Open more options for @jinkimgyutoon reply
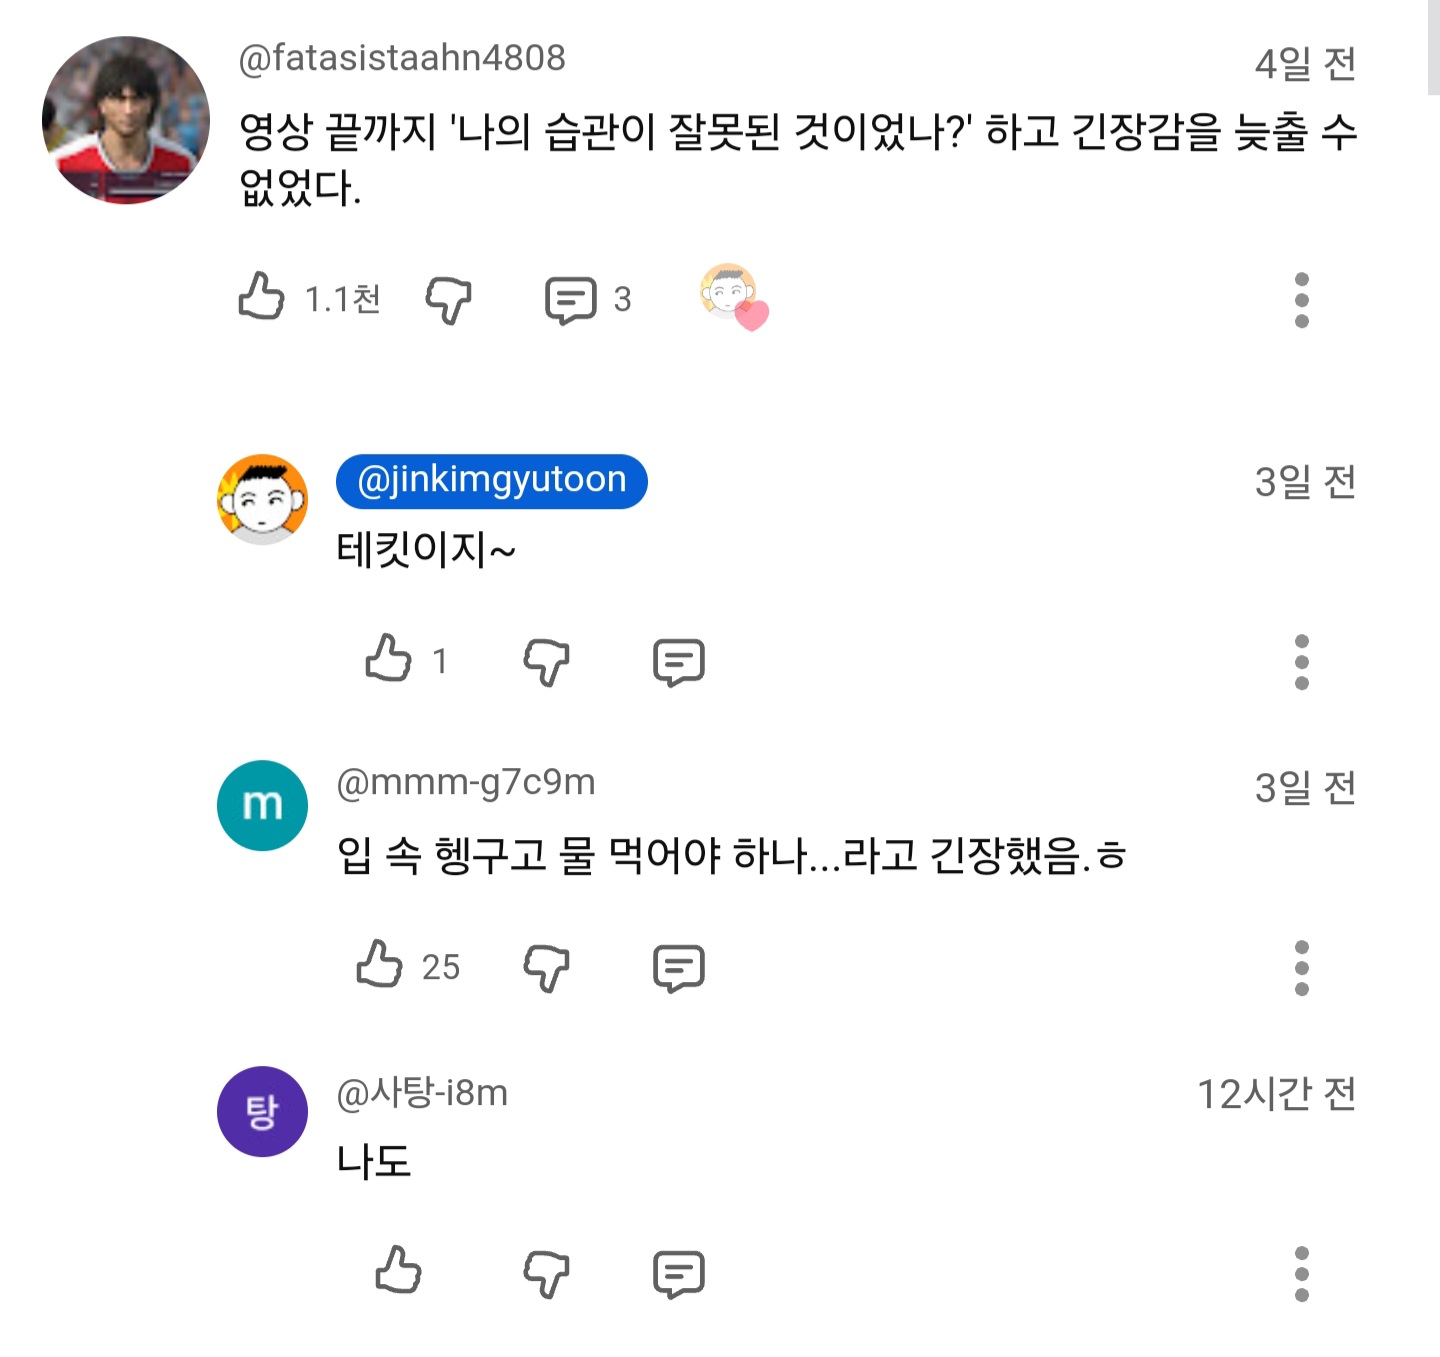This screenshot has height=1357, width=1440. click(x=1301, y=661)
